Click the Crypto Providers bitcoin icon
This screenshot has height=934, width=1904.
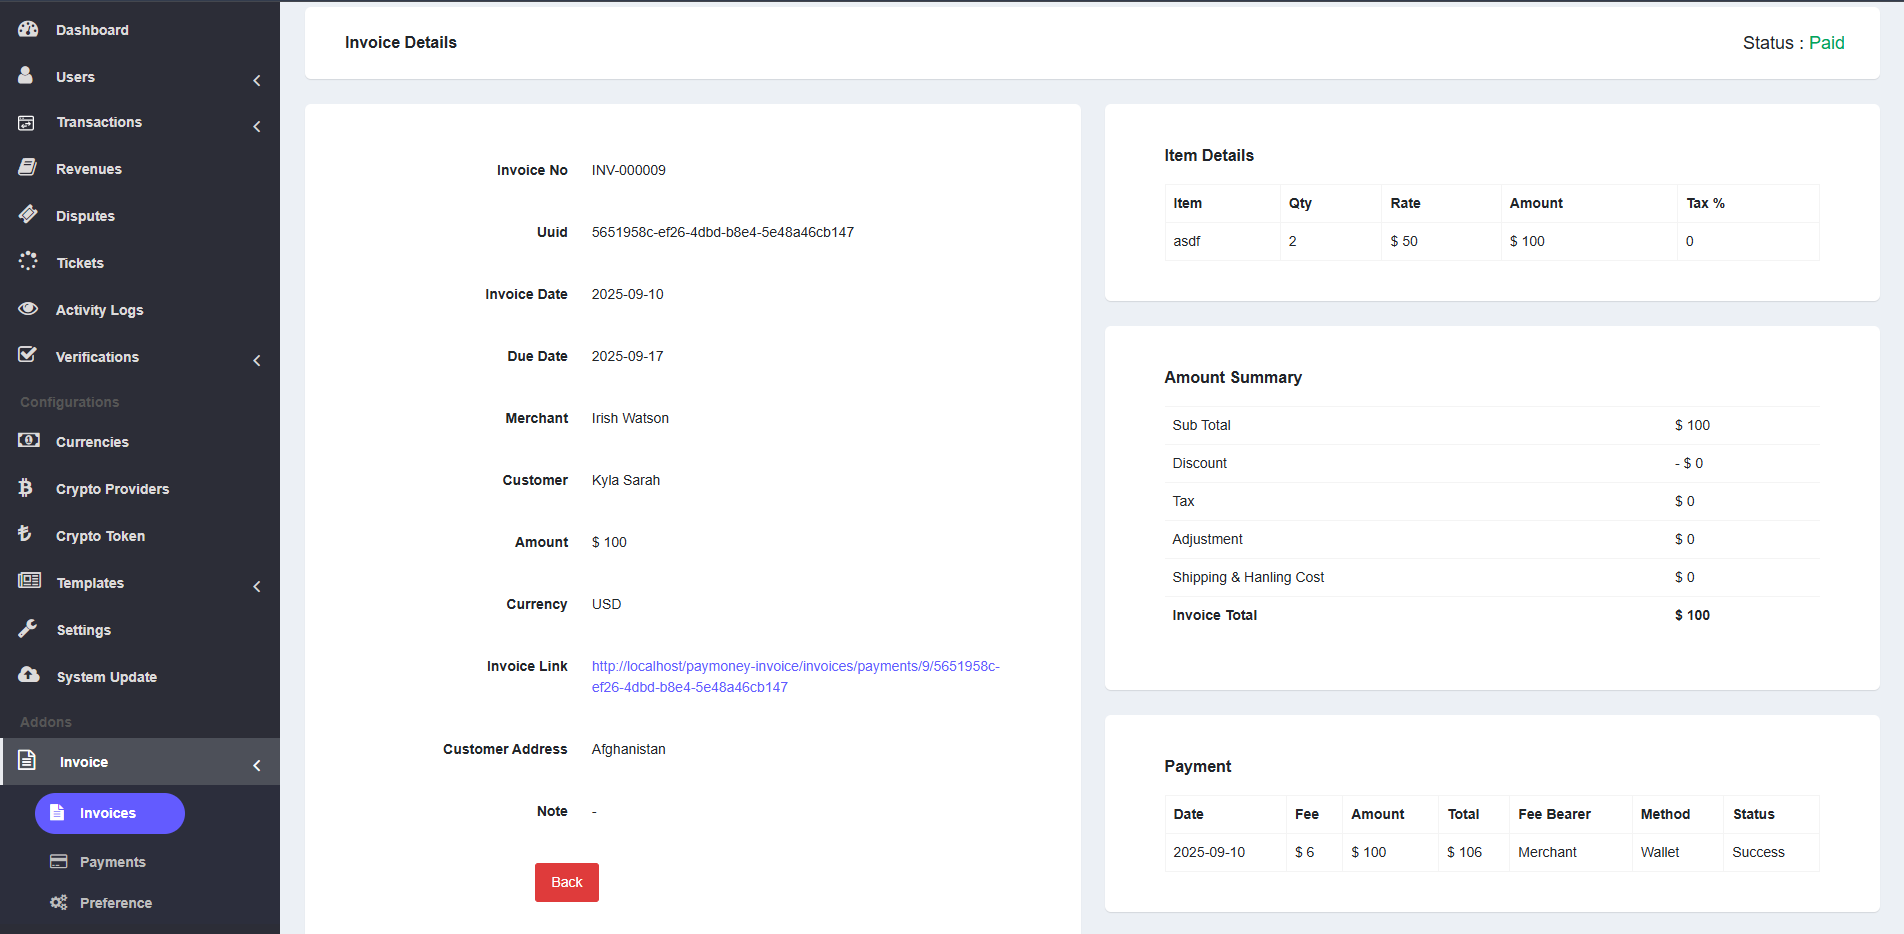26,488
